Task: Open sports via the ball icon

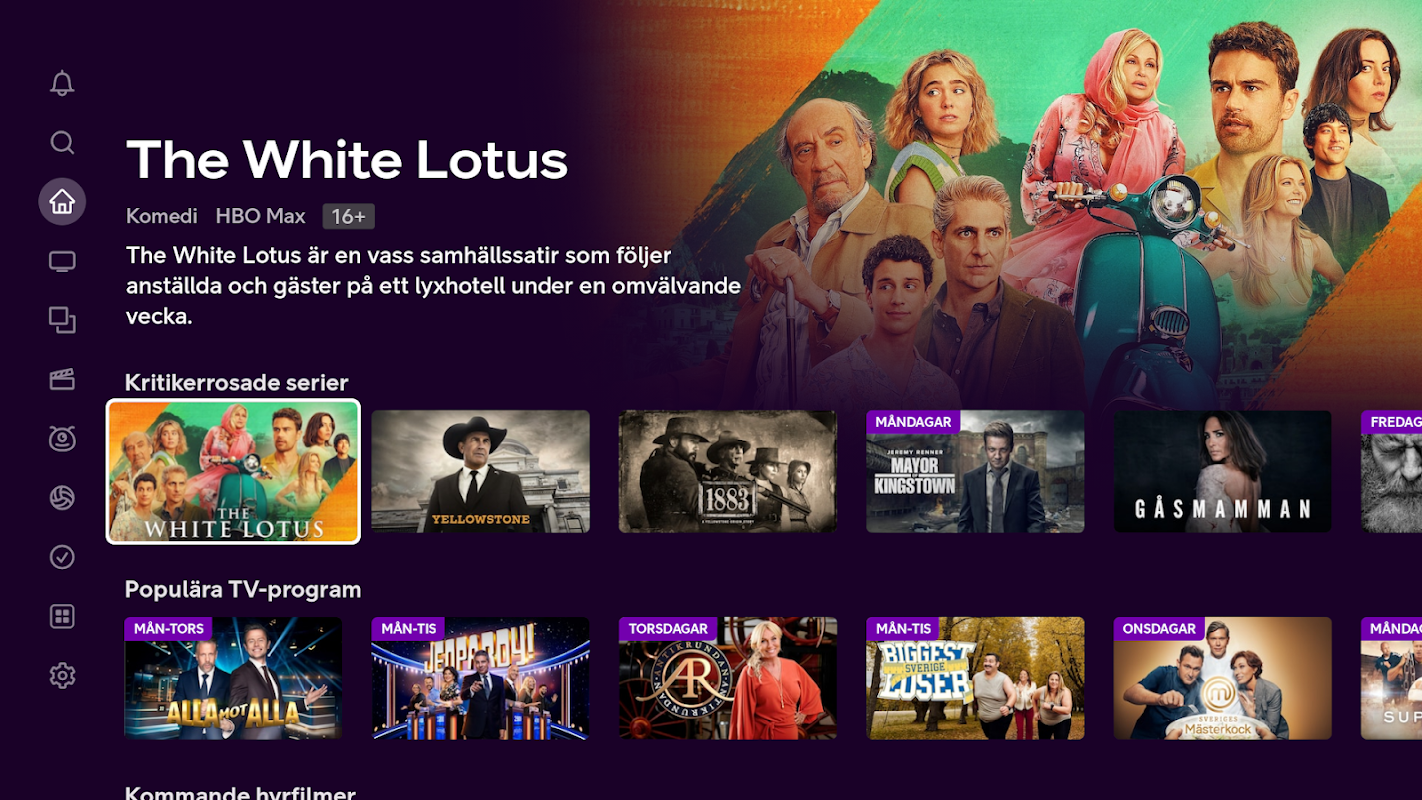Action: tap(62, 498)
